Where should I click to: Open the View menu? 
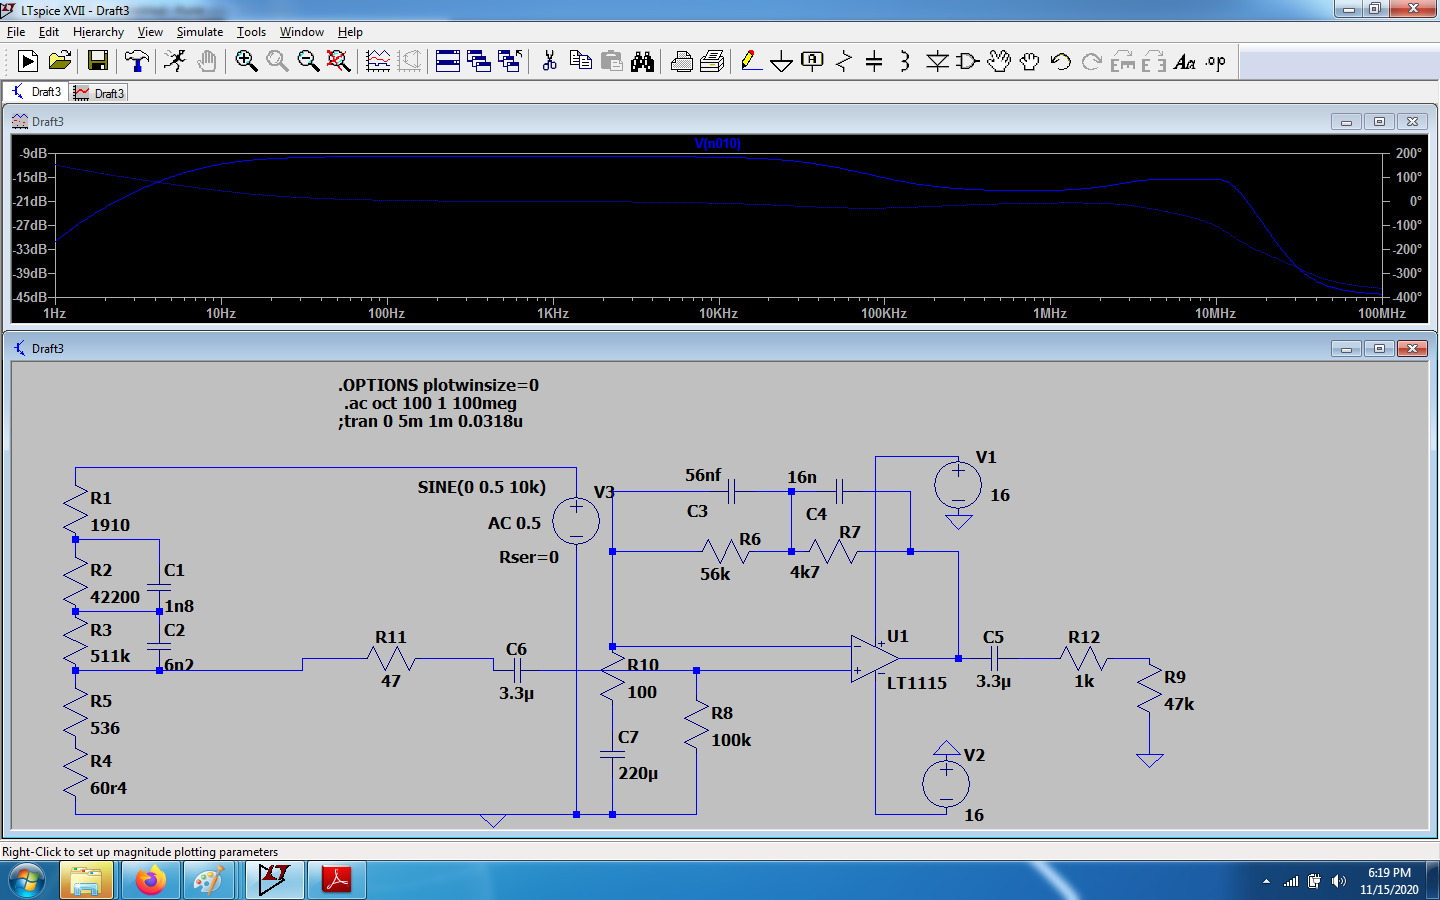[150, 32]
